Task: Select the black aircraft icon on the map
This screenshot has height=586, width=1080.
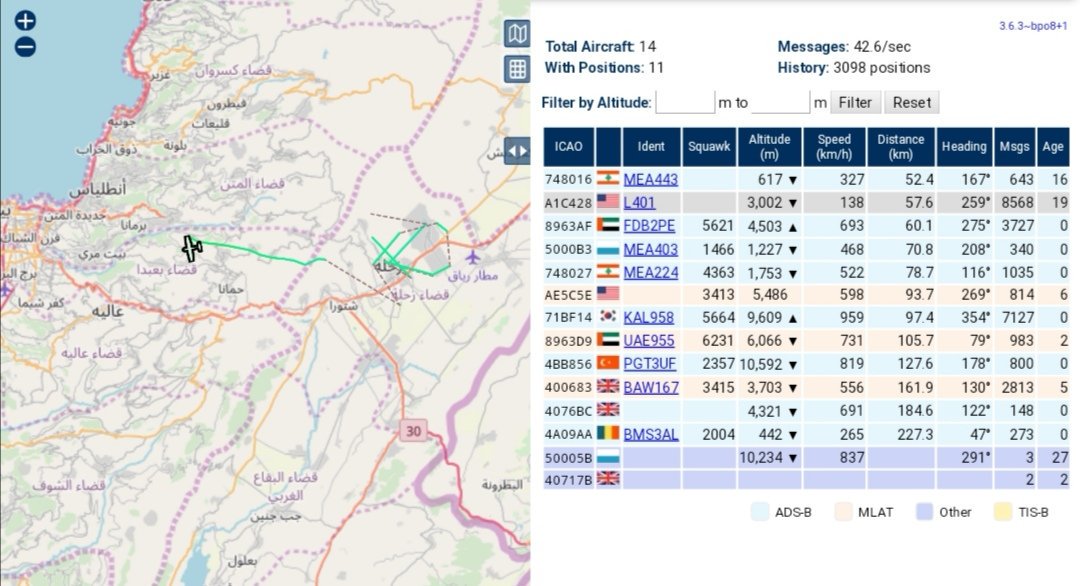Action: (191, 248)
